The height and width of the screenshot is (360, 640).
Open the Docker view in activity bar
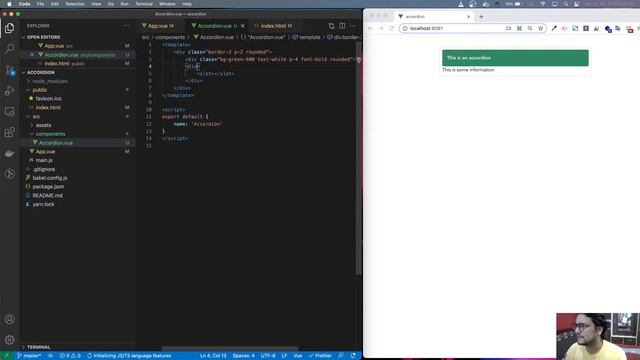click(9, 153)
